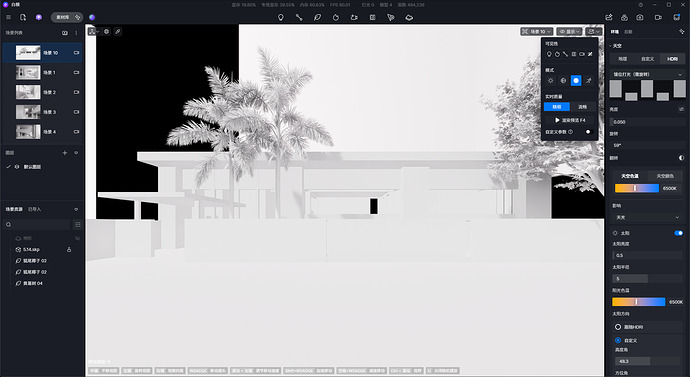The width and height of the screenshot is (690, 377).
Task: Open the display (eye) dropdown in the viewport
Action: click(569, 32)
